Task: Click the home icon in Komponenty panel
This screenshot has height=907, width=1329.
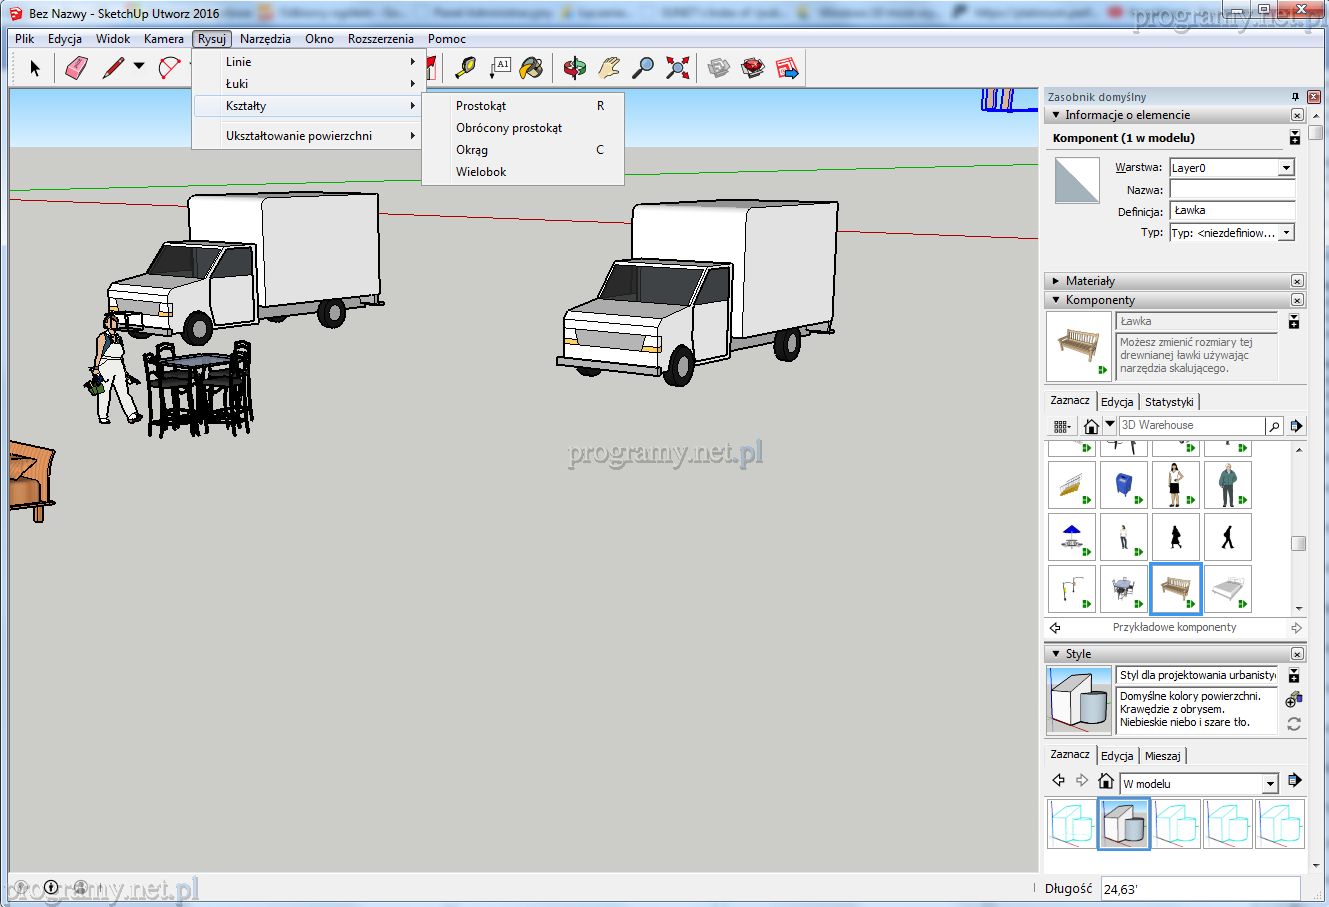Action: pyautogui.click(x=1091, y=426)
